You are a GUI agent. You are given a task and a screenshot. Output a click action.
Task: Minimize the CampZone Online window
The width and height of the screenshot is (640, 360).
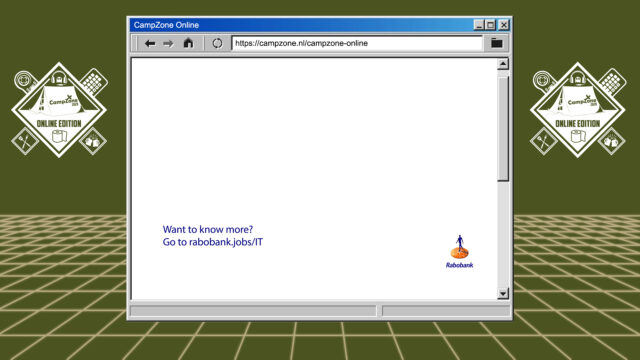click(x=479, y=25)
